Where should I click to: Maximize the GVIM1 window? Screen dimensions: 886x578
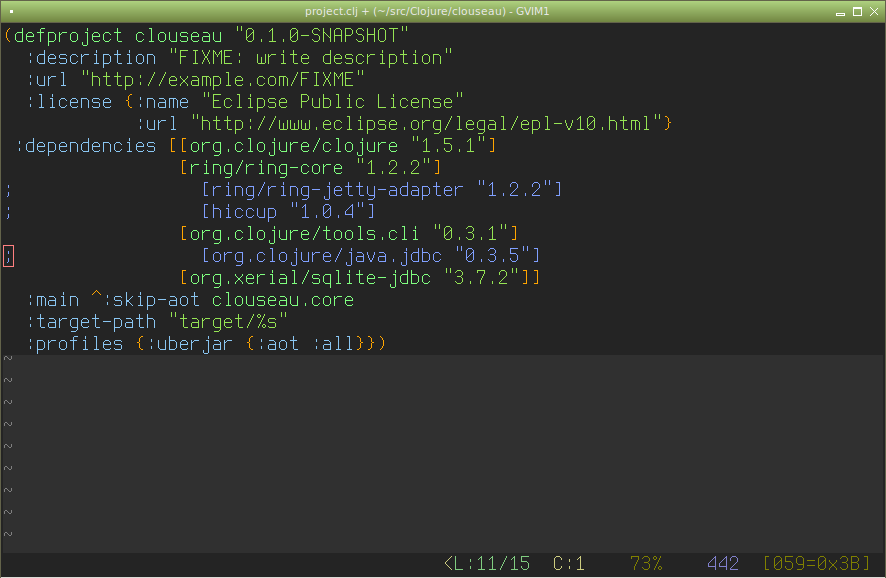pyautogui.click(x=857, y=12)
